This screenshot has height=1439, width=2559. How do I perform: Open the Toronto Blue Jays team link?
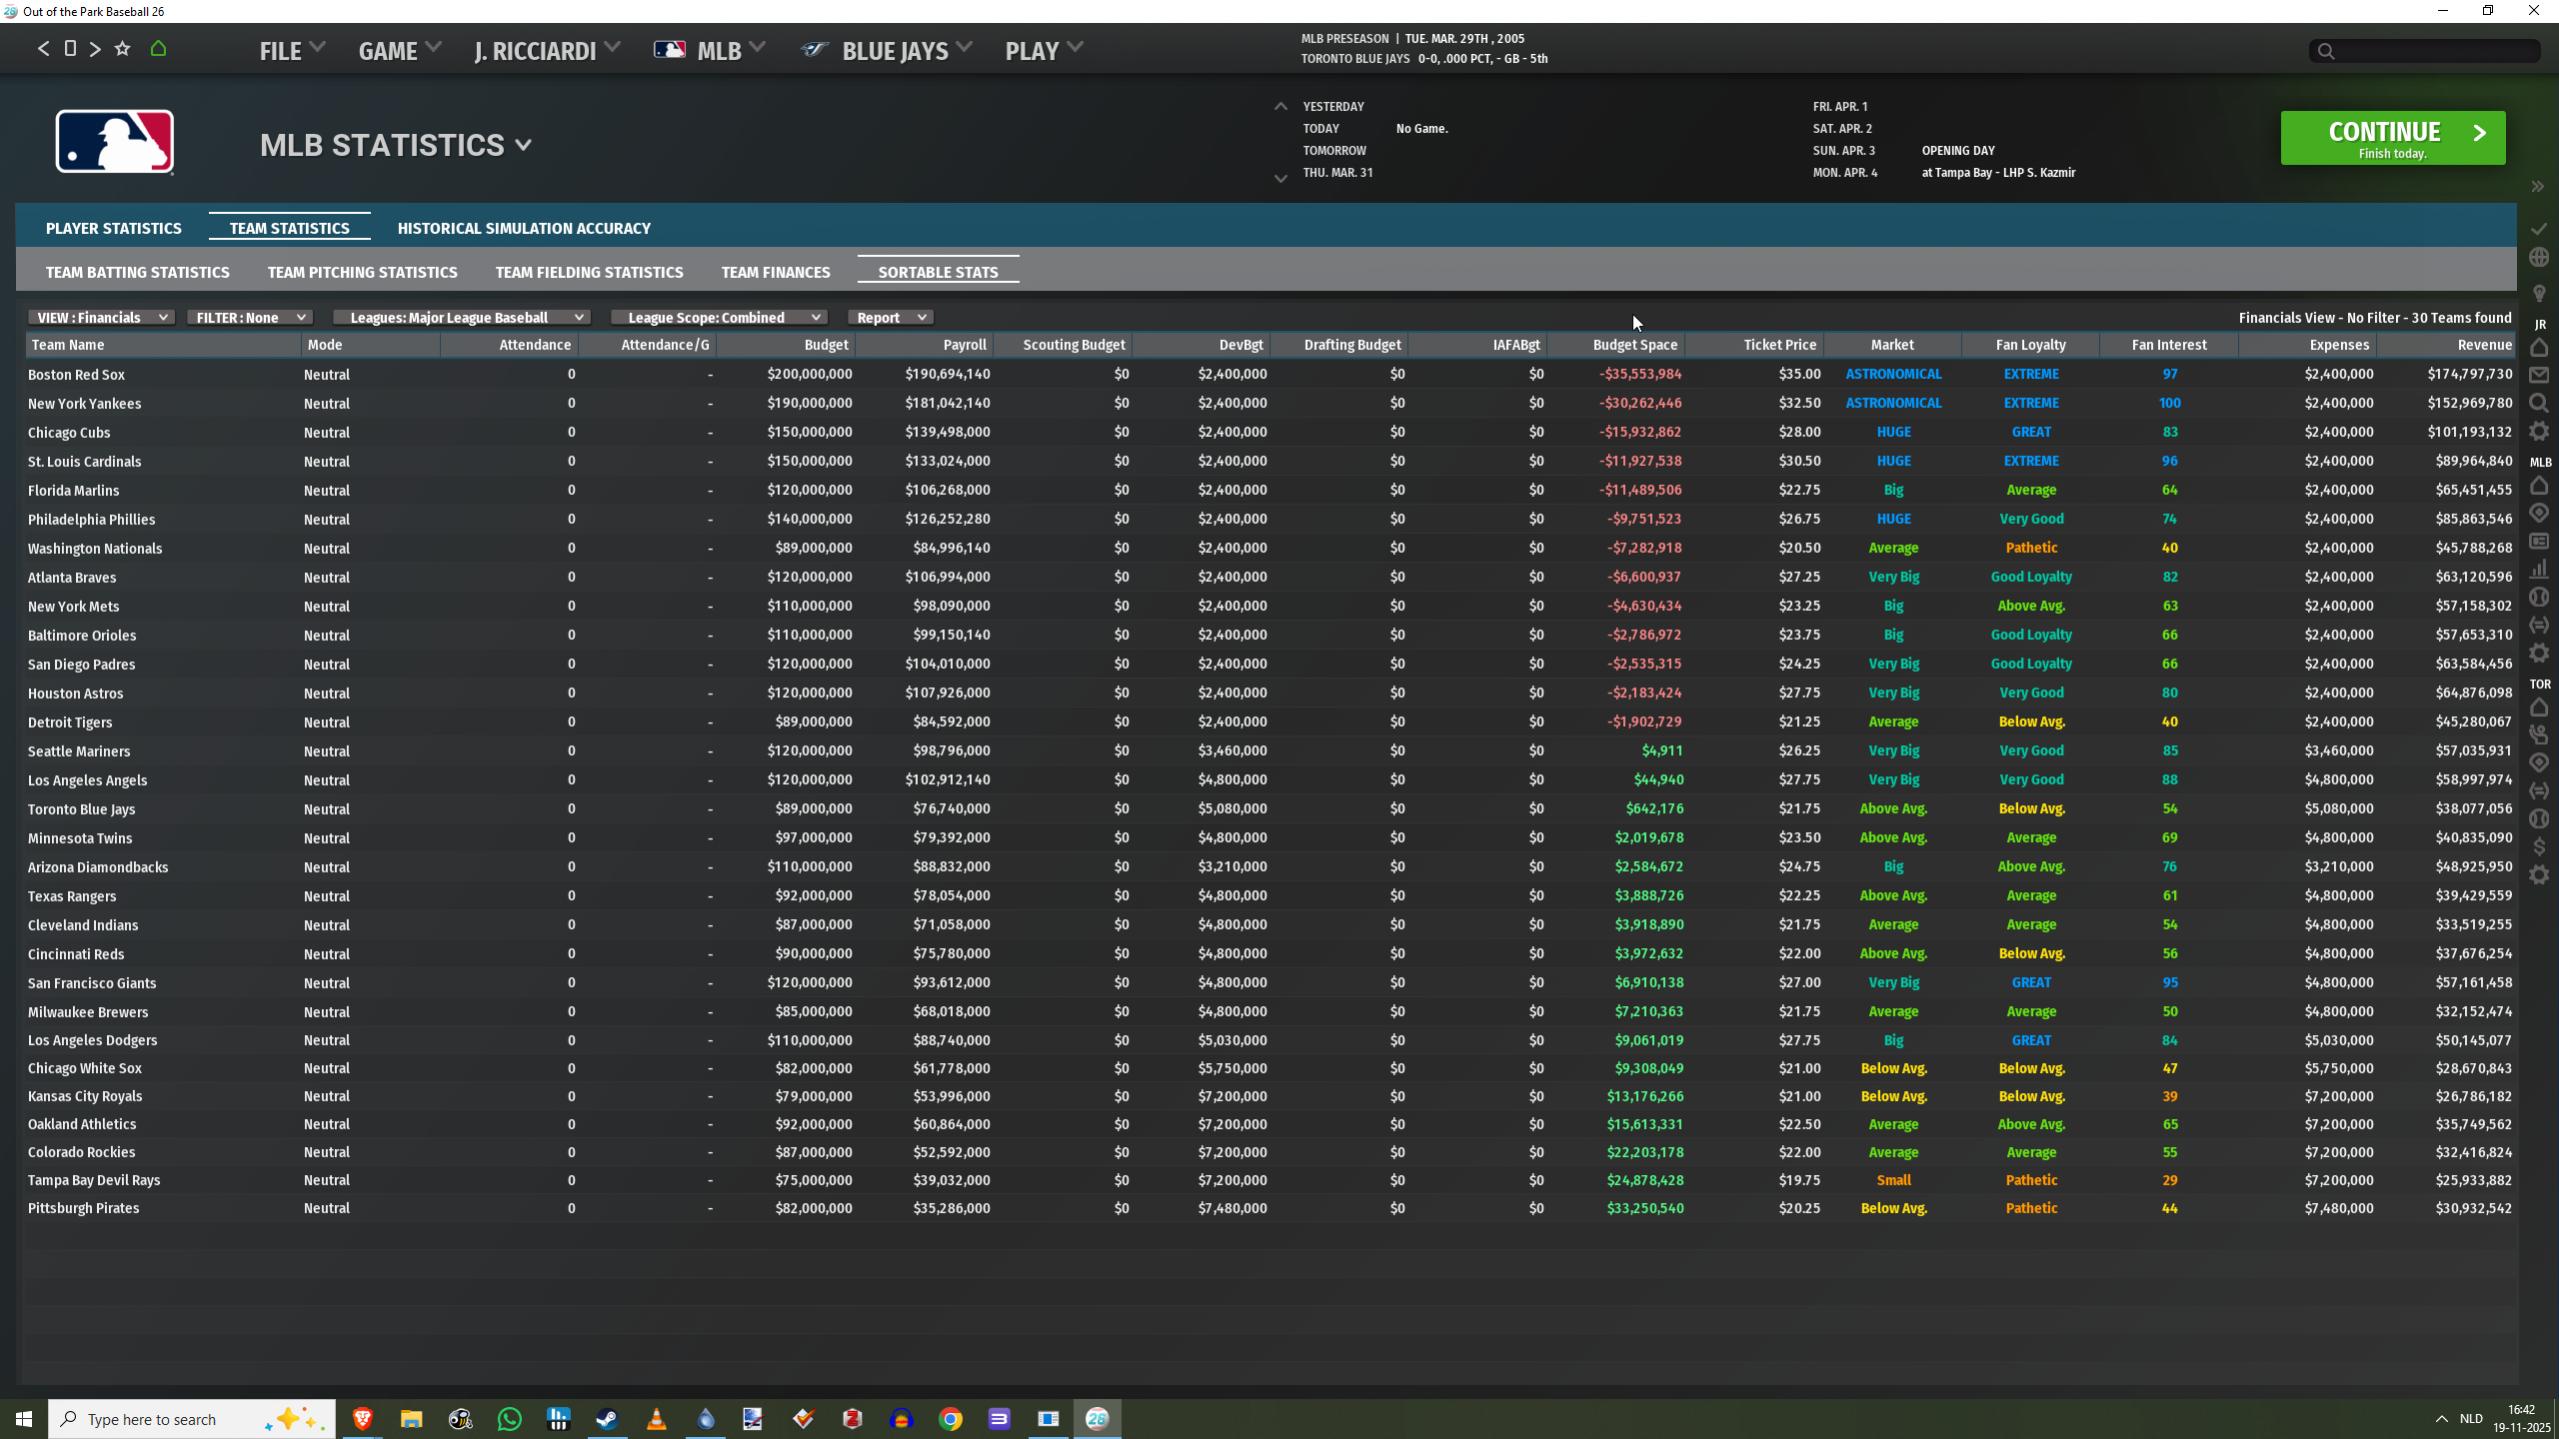[81, 809]
